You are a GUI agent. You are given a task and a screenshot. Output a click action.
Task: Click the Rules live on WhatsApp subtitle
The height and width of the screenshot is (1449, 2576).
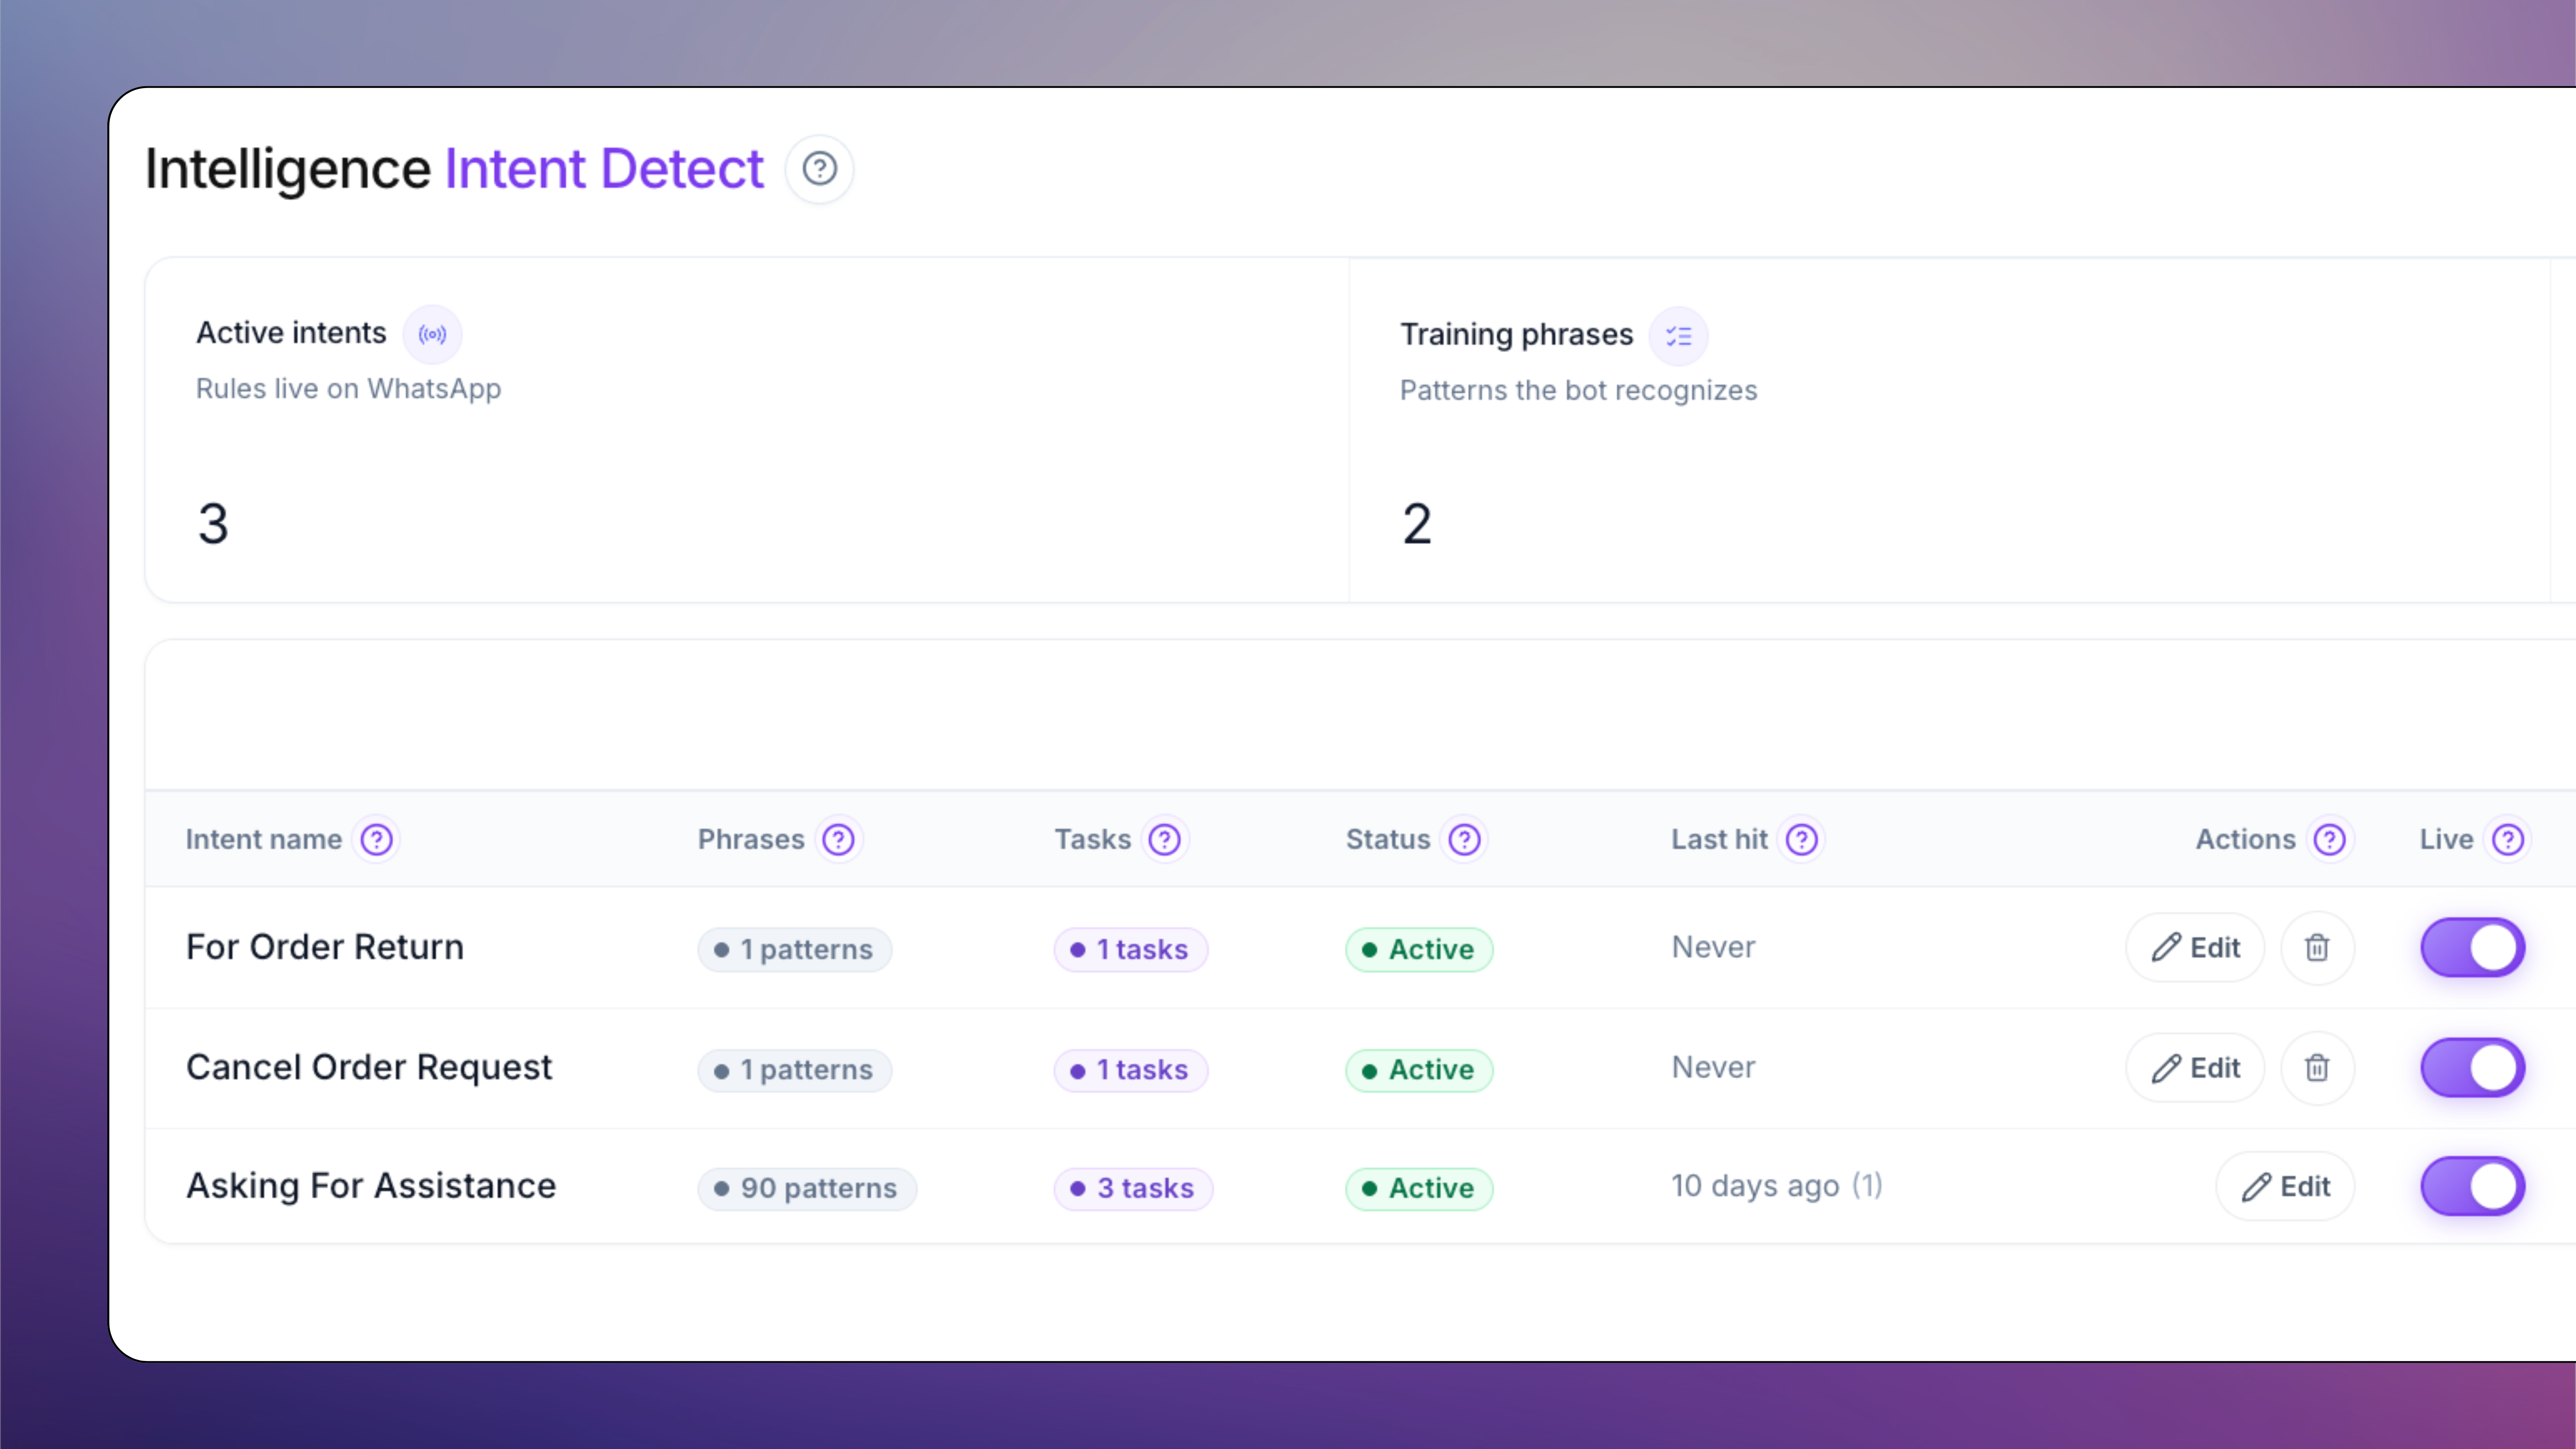pyautogui.click(x=348, y=389)
